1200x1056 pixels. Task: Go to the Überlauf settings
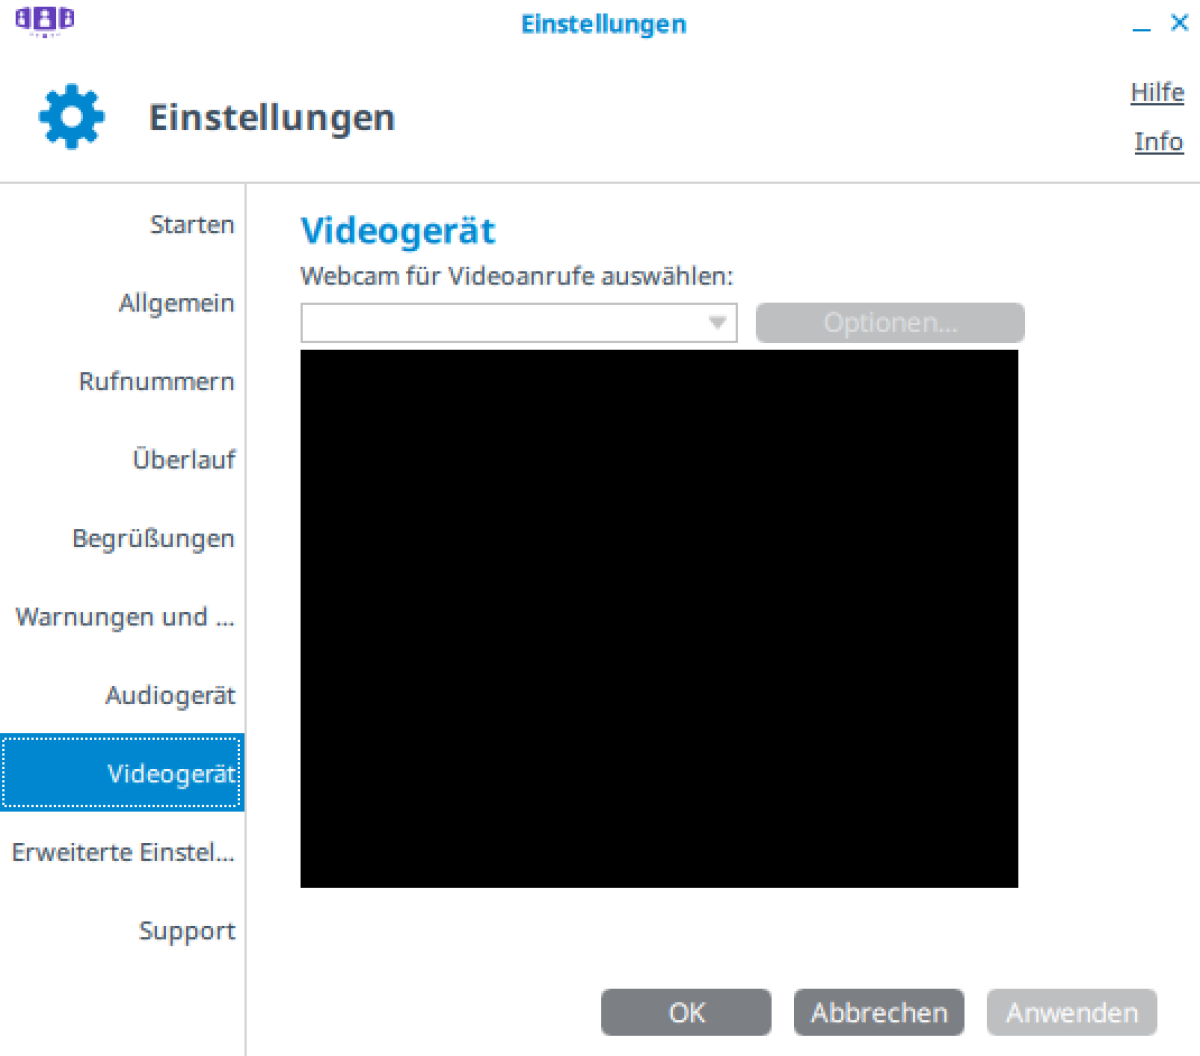pos(184,460)
